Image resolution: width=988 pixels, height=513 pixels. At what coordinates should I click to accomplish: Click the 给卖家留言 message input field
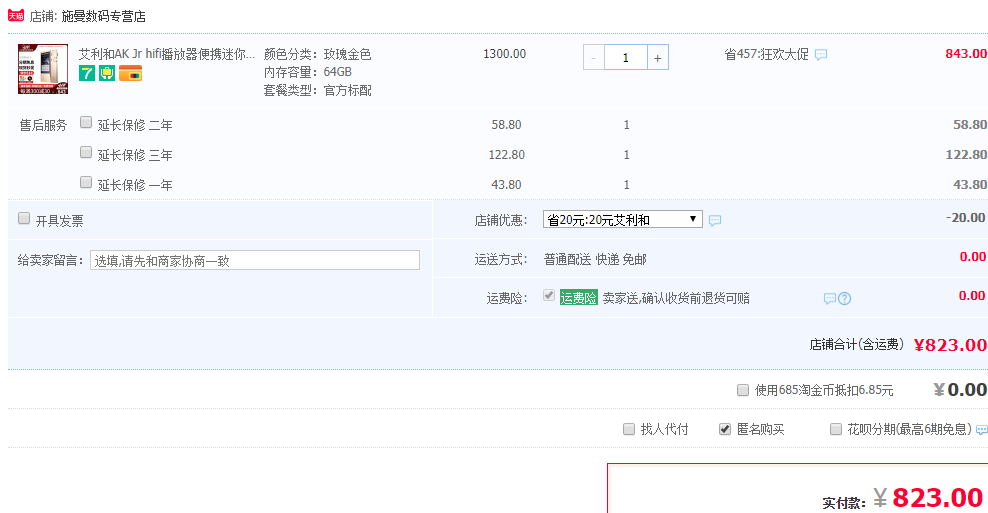(x=255, y=260)
